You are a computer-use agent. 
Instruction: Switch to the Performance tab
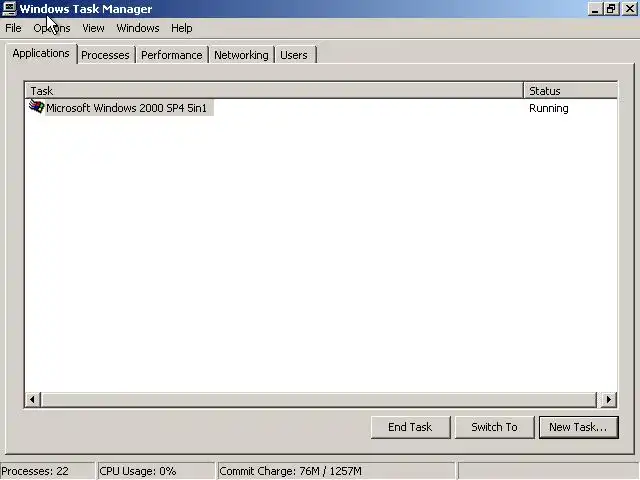pyautogui.click(x=171, y=55)
